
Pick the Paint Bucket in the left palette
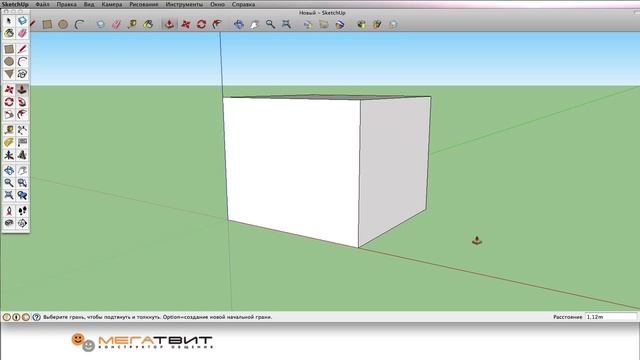click(x=9, y=33)
